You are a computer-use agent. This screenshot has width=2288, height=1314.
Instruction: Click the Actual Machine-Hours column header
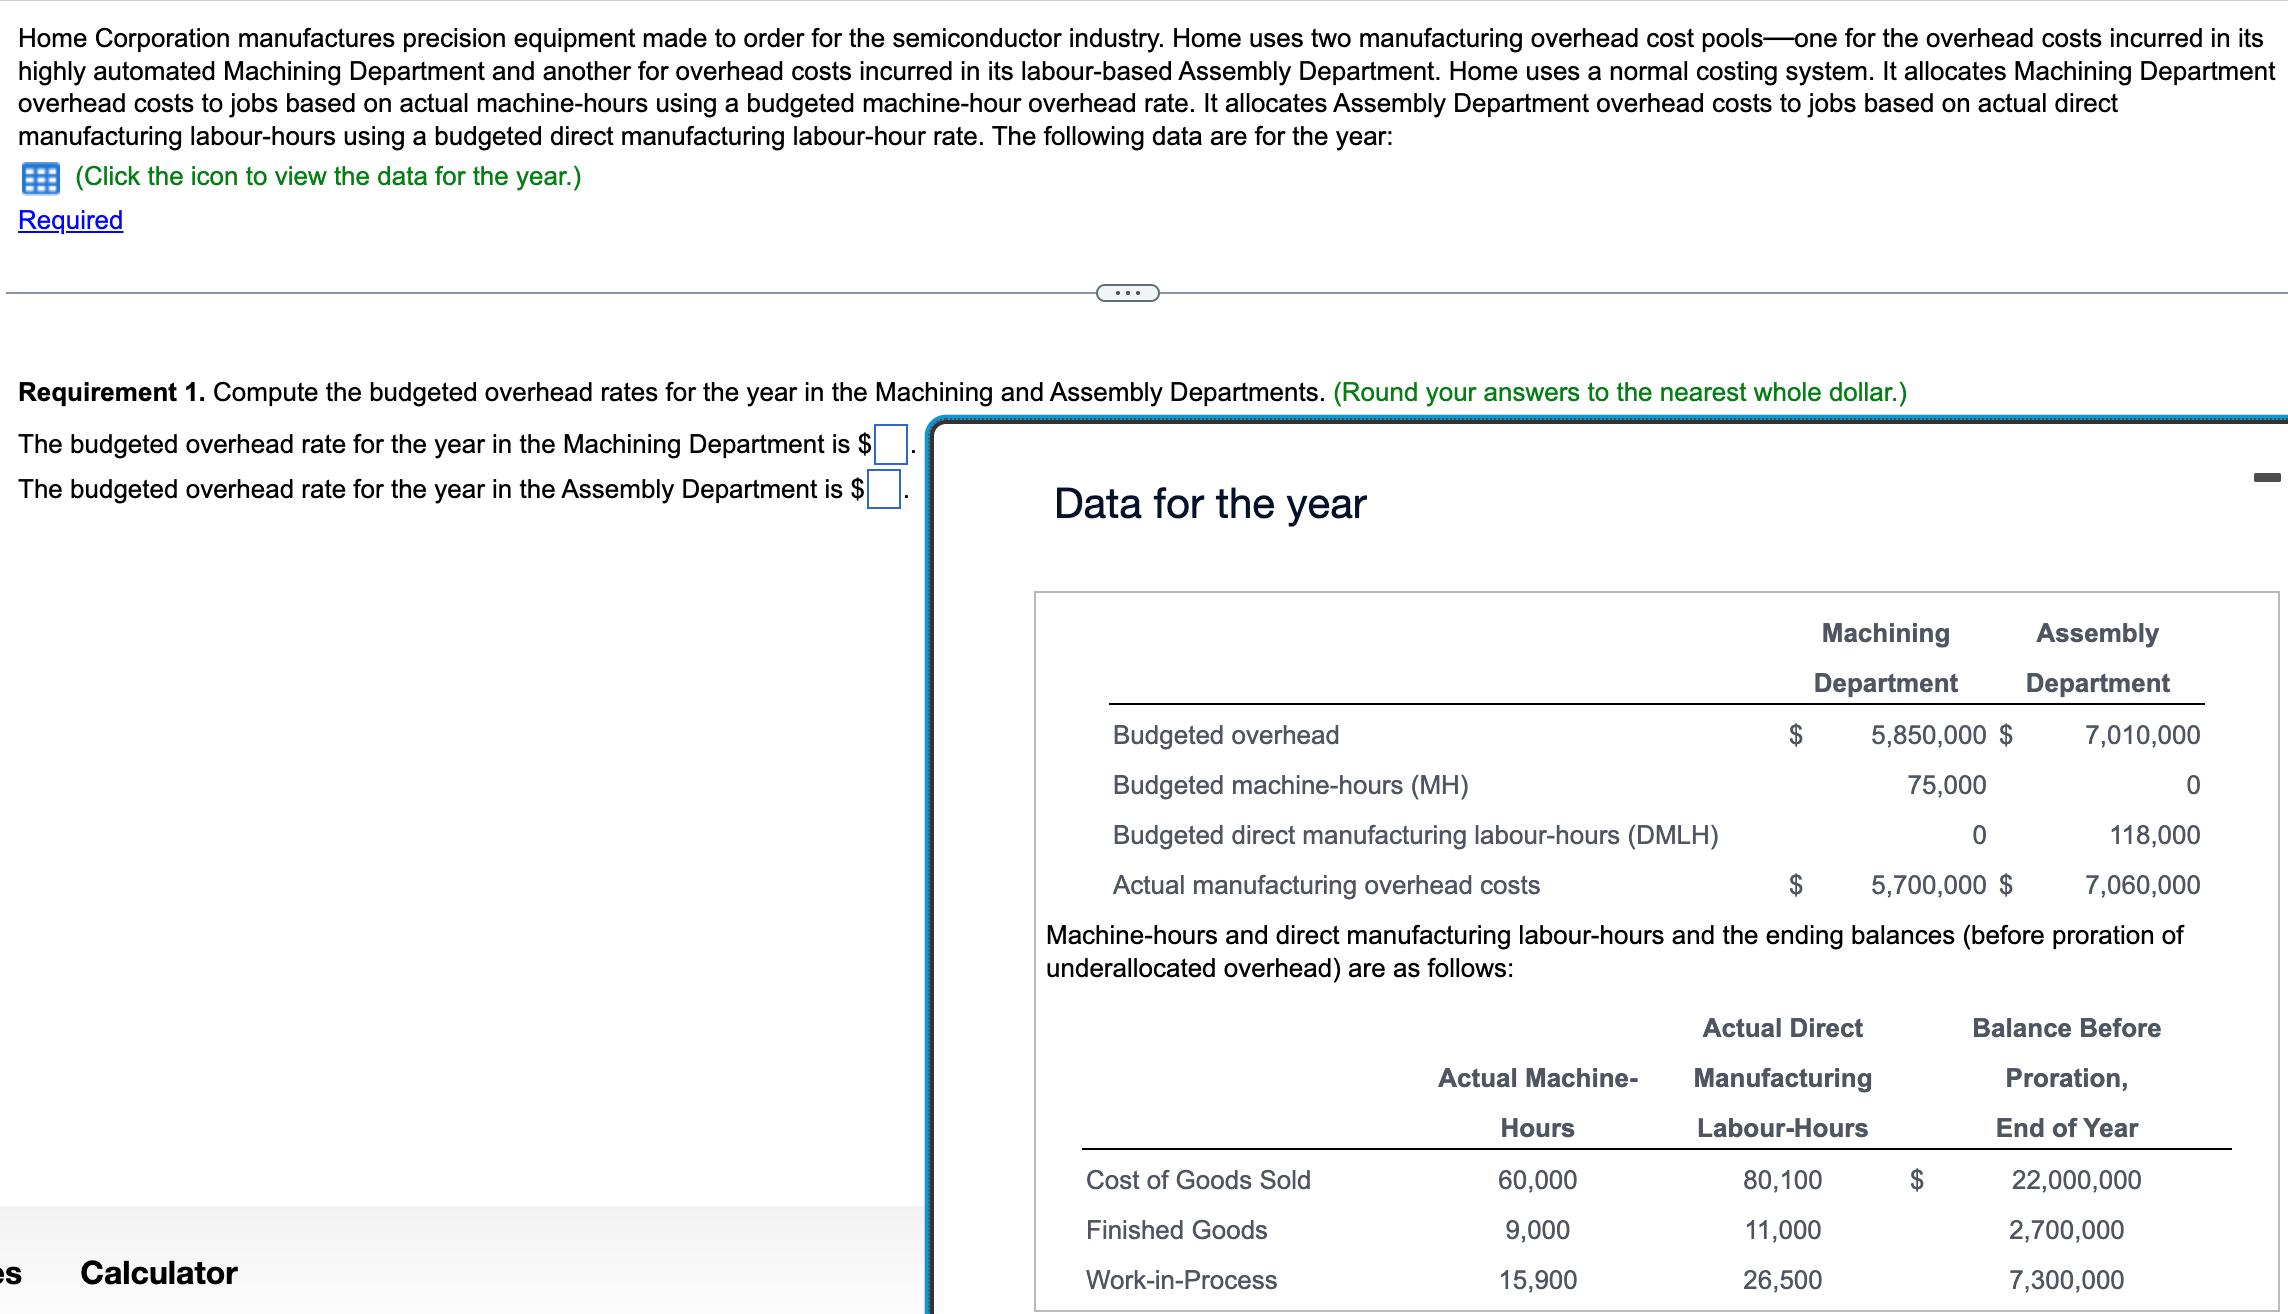click(x=1537, y=1103)
